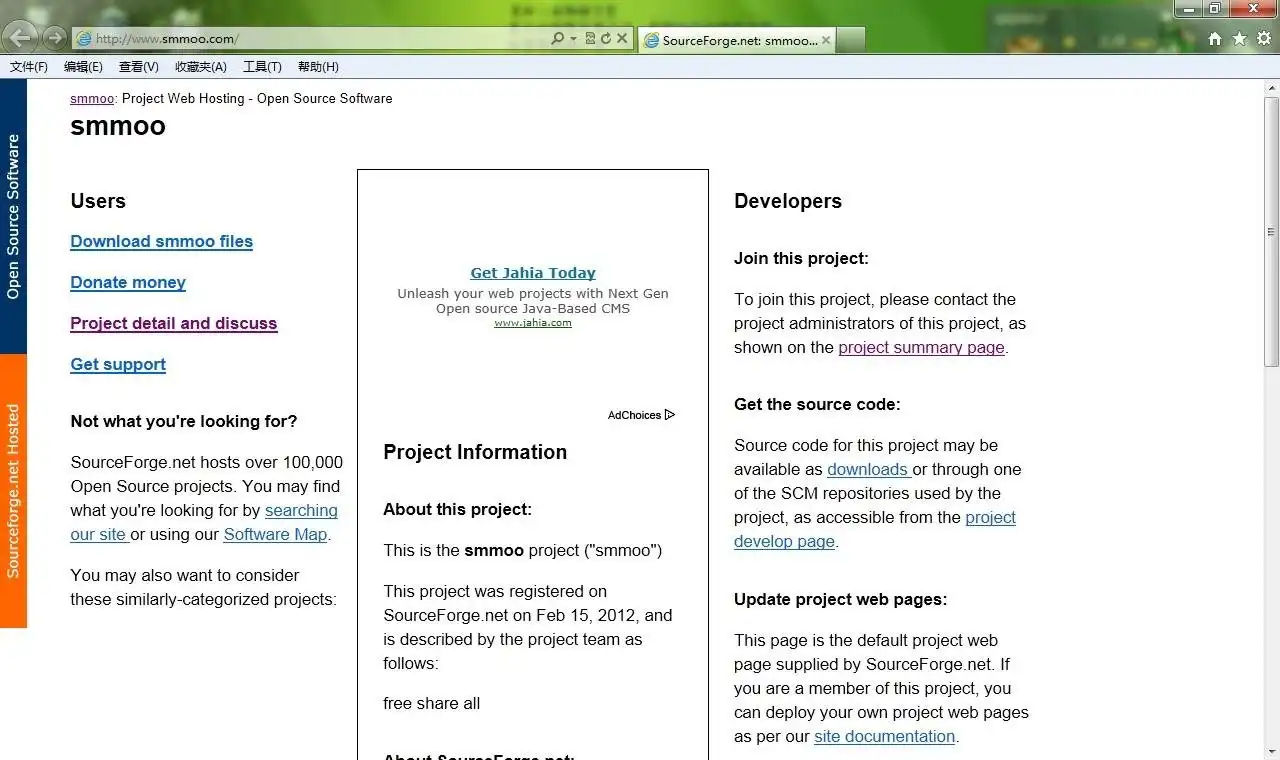The image size is (1280, 760).
Task: Click the scrollbar up arrow
Action: [1271, 87]
